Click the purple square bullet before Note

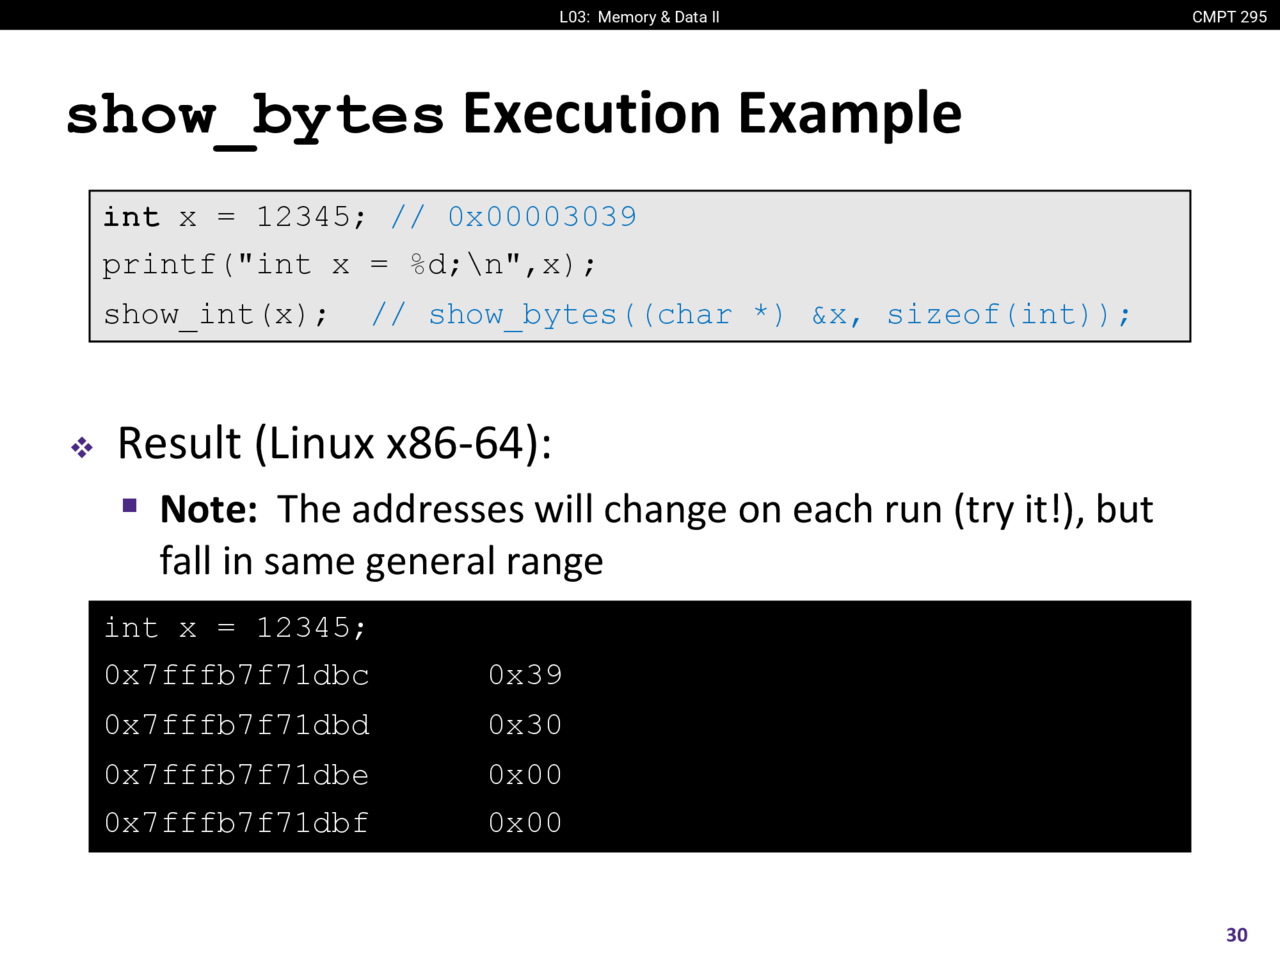(130, 506)
